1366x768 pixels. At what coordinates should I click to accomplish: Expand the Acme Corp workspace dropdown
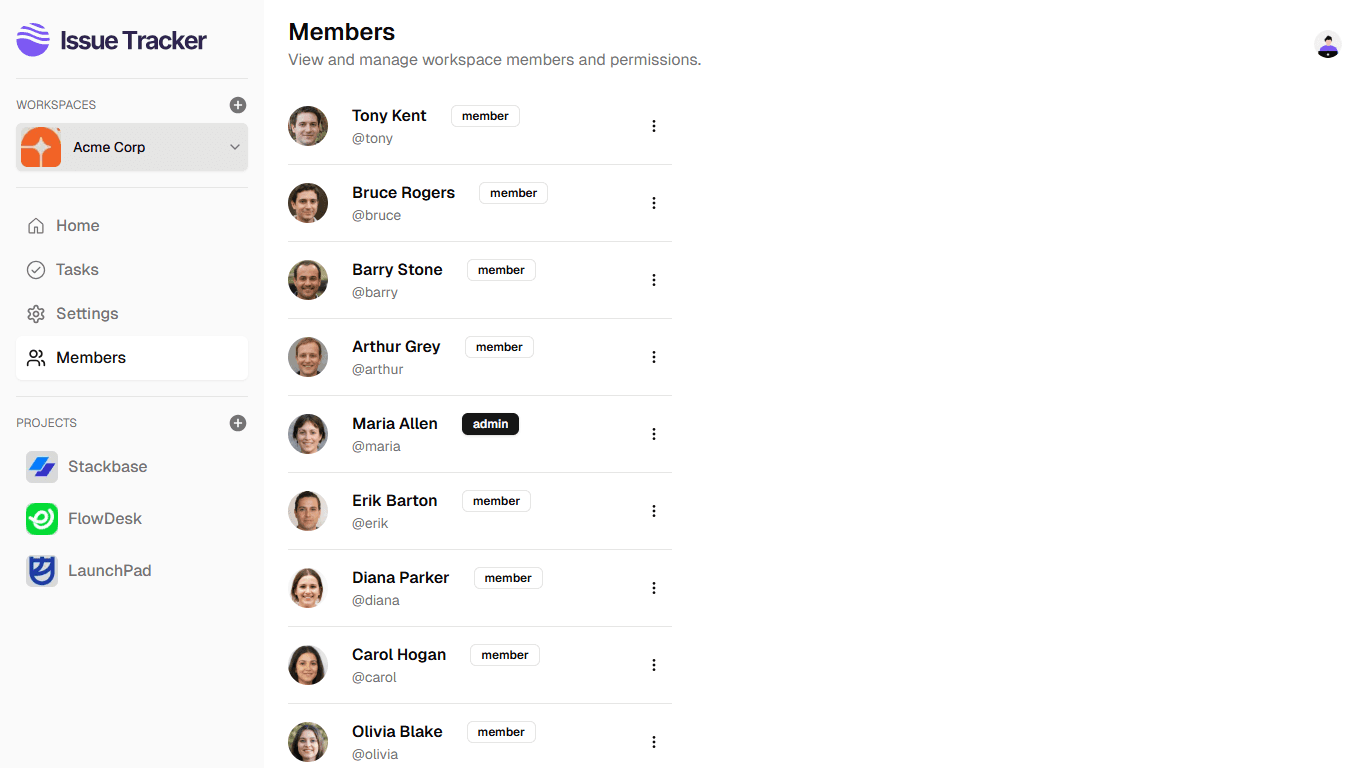tap(234, 146)
